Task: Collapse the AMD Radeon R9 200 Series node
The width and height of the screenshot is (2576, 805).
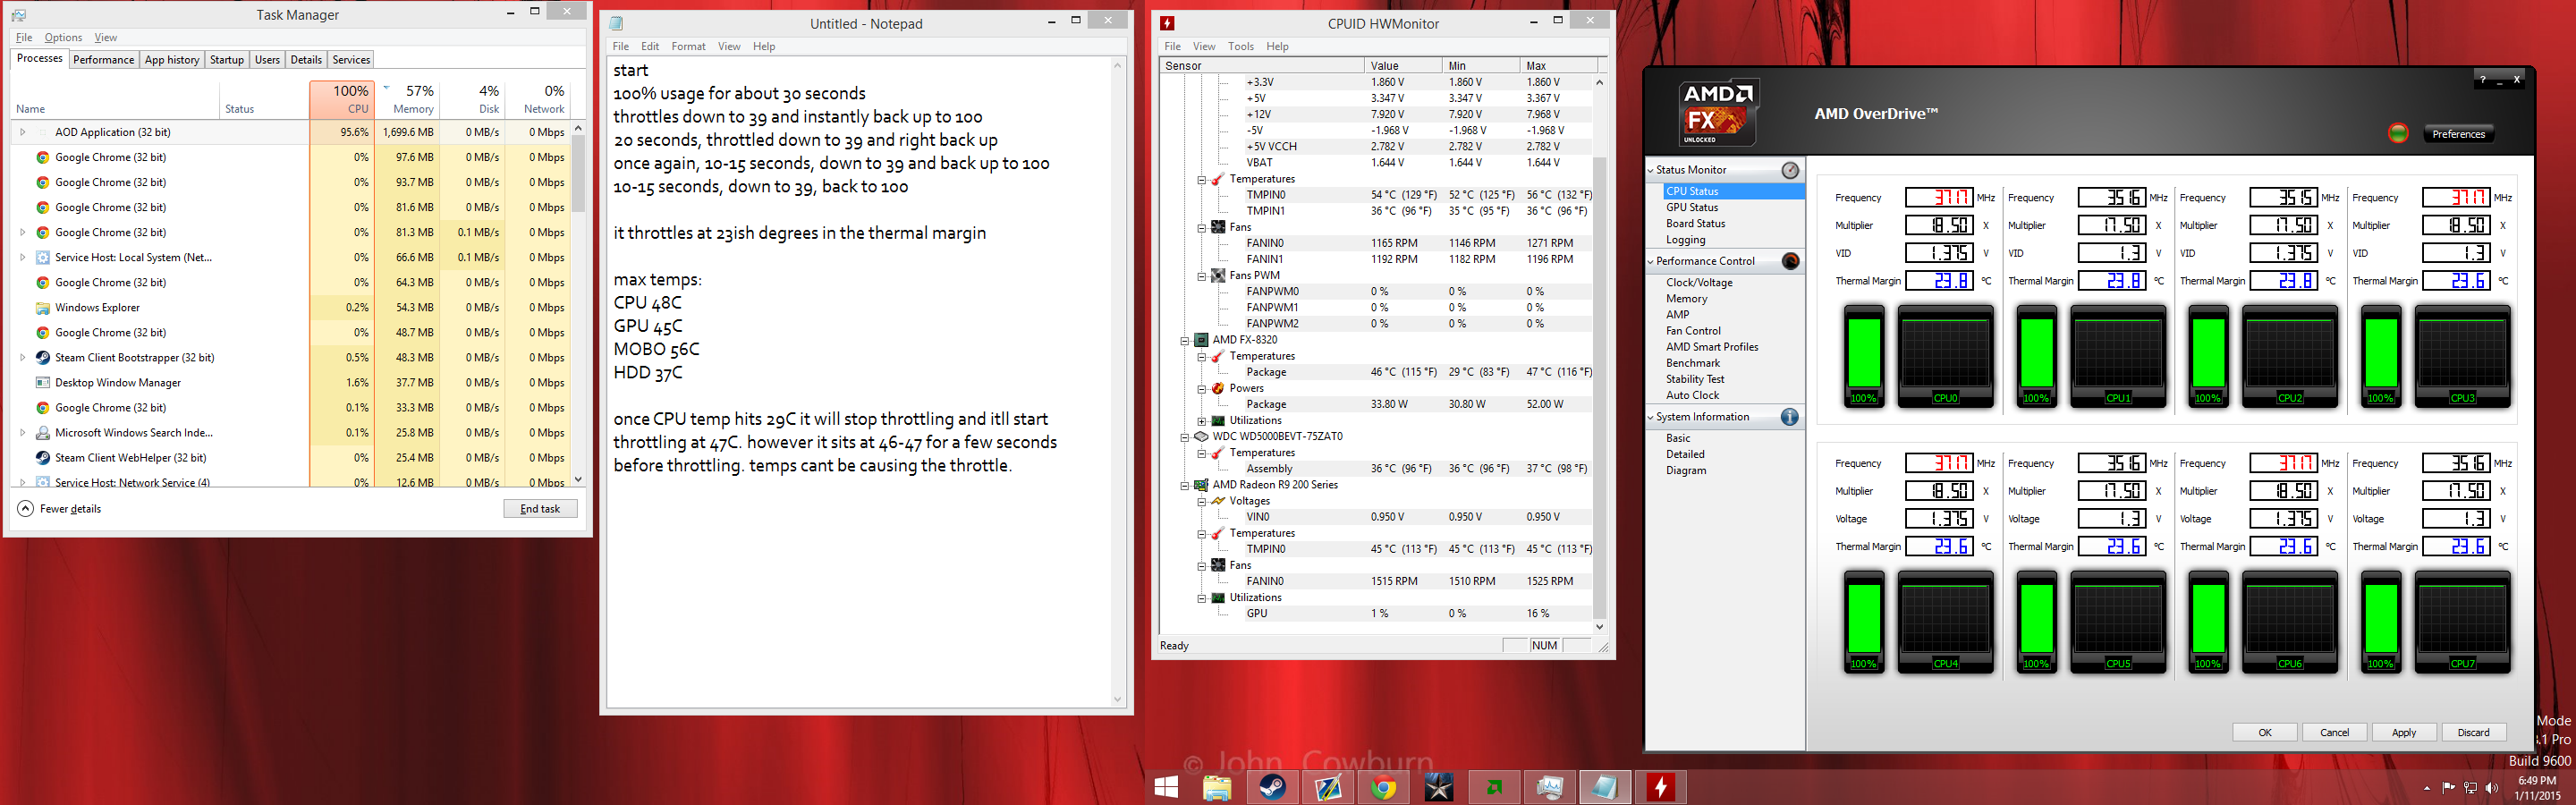Action: click(1185, 485)
